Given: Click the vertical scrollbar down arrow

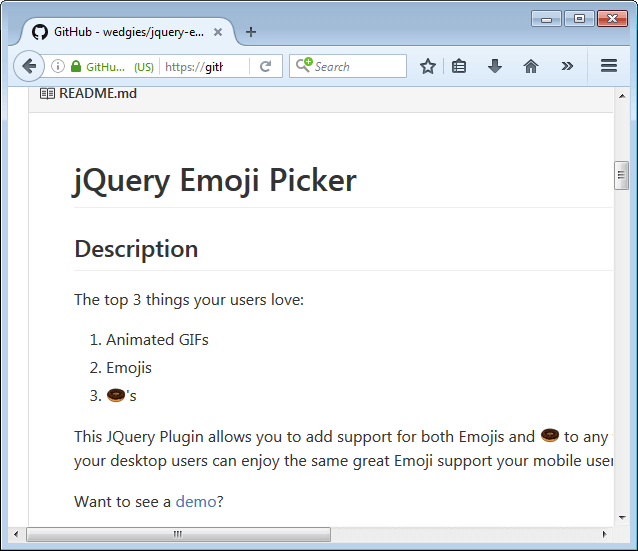Looking at the screenshot, I should (x=622, y=518).
